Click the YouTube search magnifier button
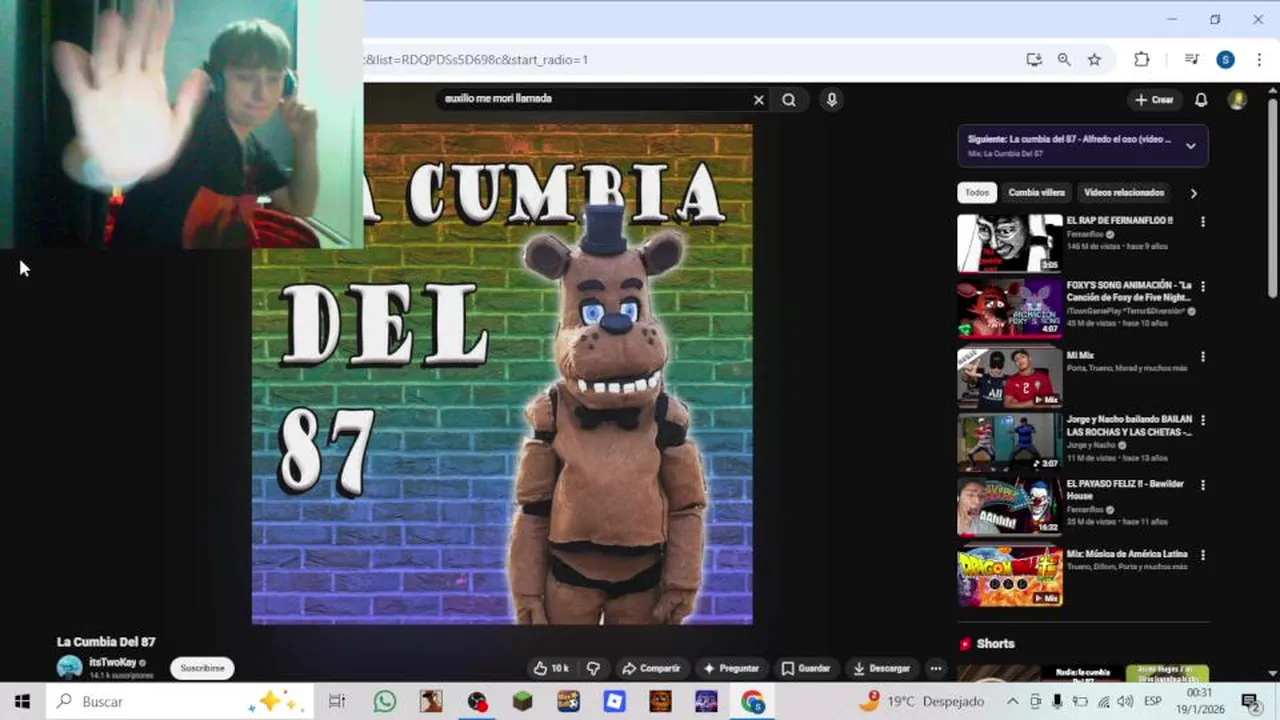 (789, 100)
